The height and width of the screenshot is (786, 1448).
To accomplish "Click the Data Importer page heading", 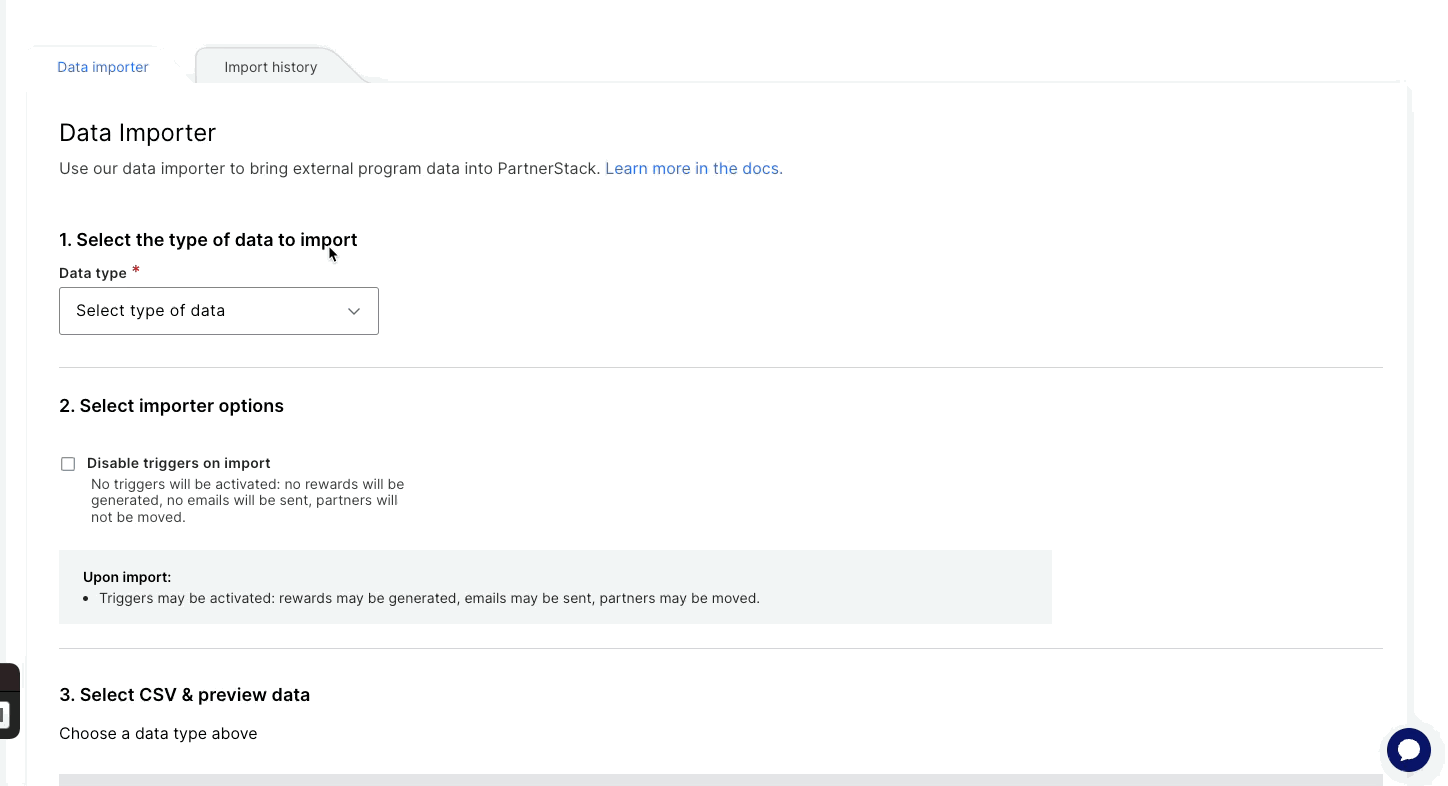I will point(138,132).
